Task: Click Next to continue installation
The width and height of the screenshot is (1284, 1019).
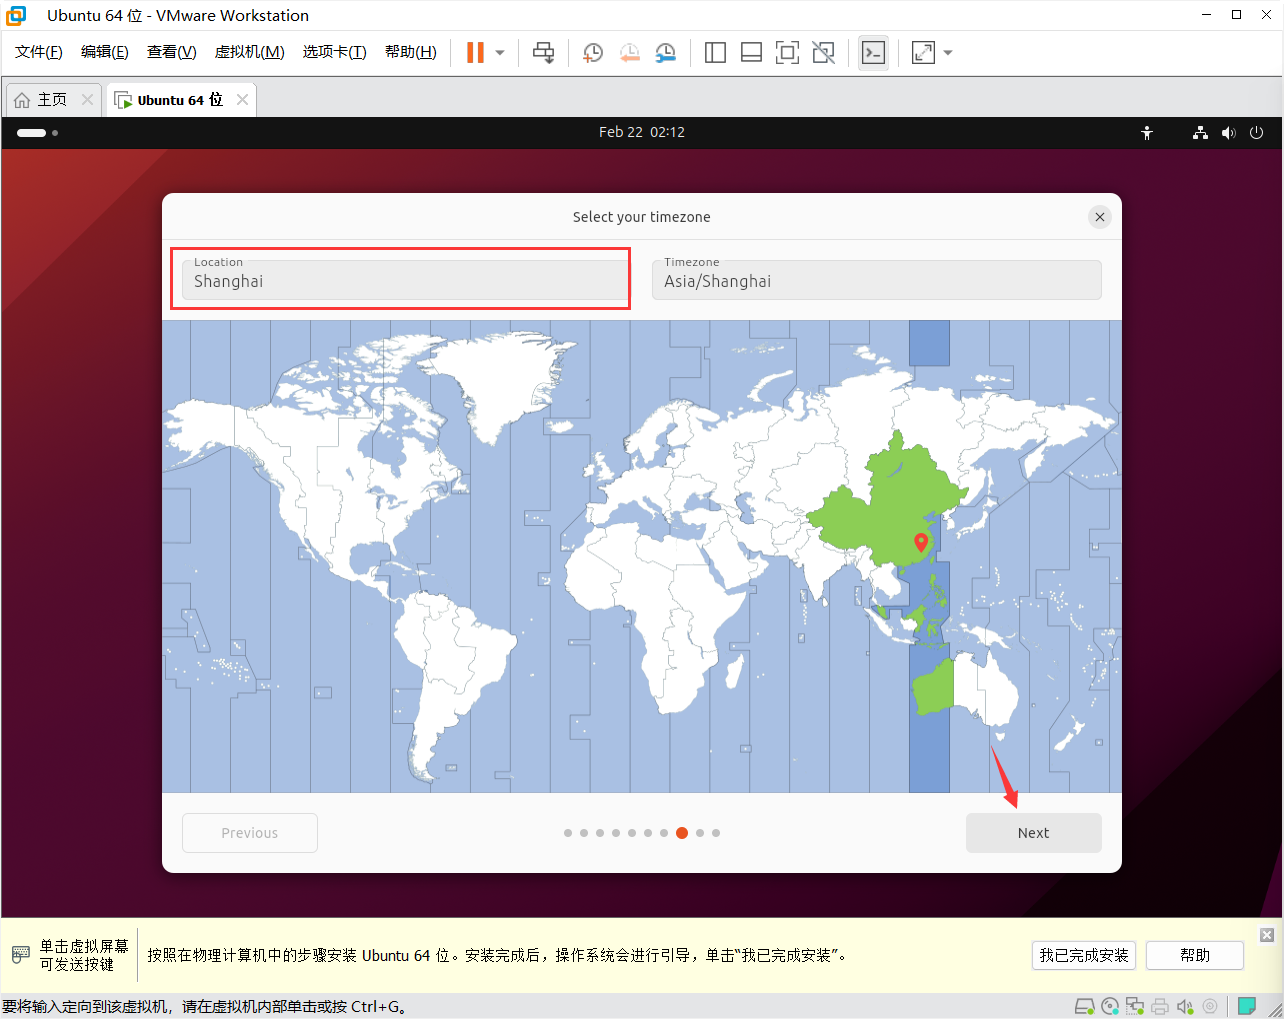Action: tap(1034, 833)
